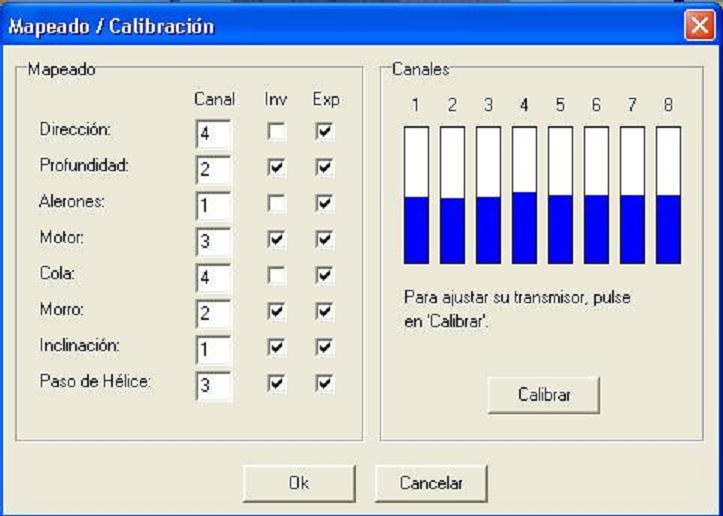Click the Dirección Canal input field
The image size is (723, 516).
pyautogui.click(x=213, y=133)
